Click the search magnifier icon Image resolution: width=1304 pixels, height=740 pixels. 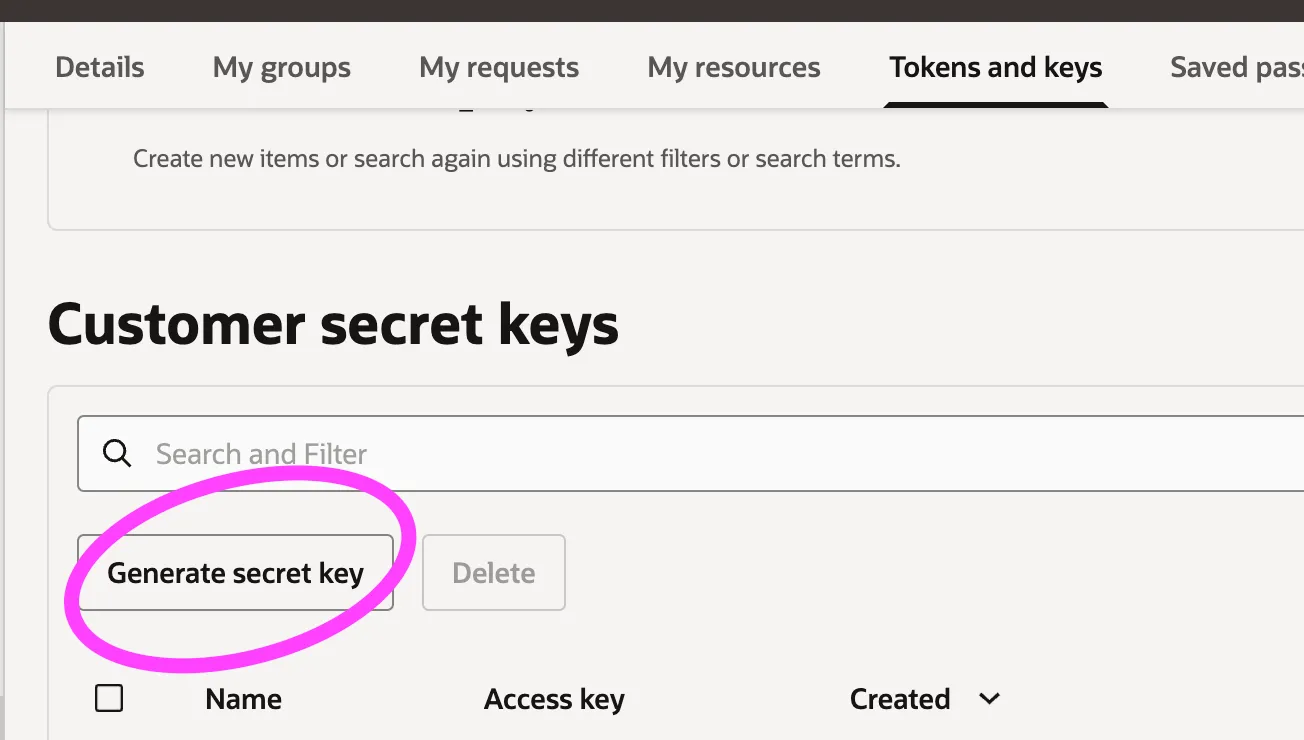(x=117, y=453)
